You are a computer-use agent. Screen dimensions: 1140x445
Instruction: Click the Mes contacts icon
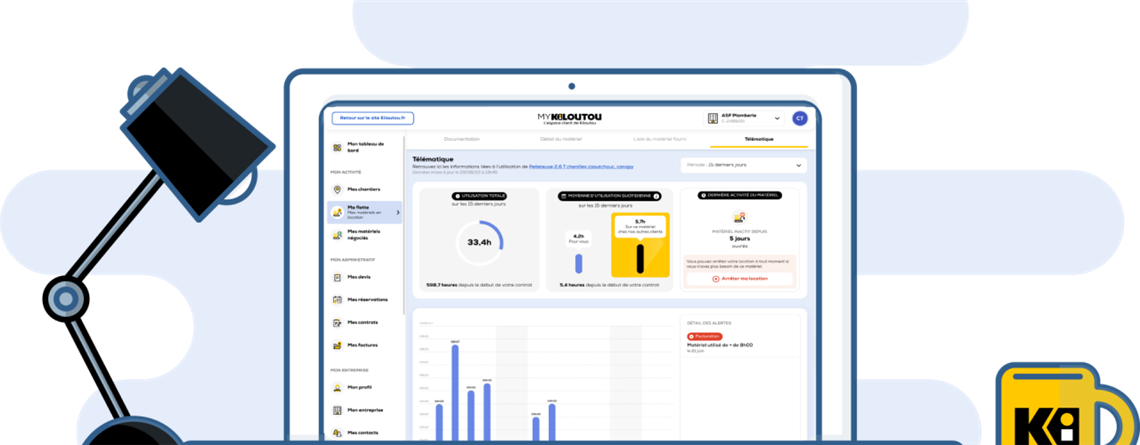[x=337, y=433]
